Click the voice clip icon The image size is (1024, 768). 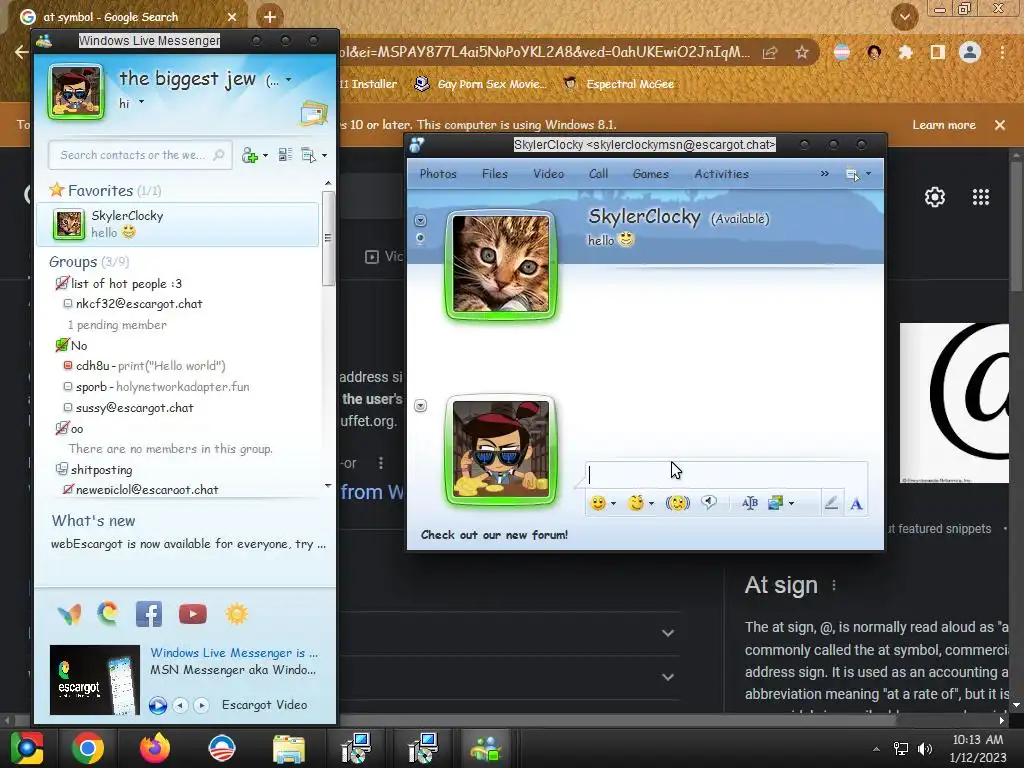(709, 502)
